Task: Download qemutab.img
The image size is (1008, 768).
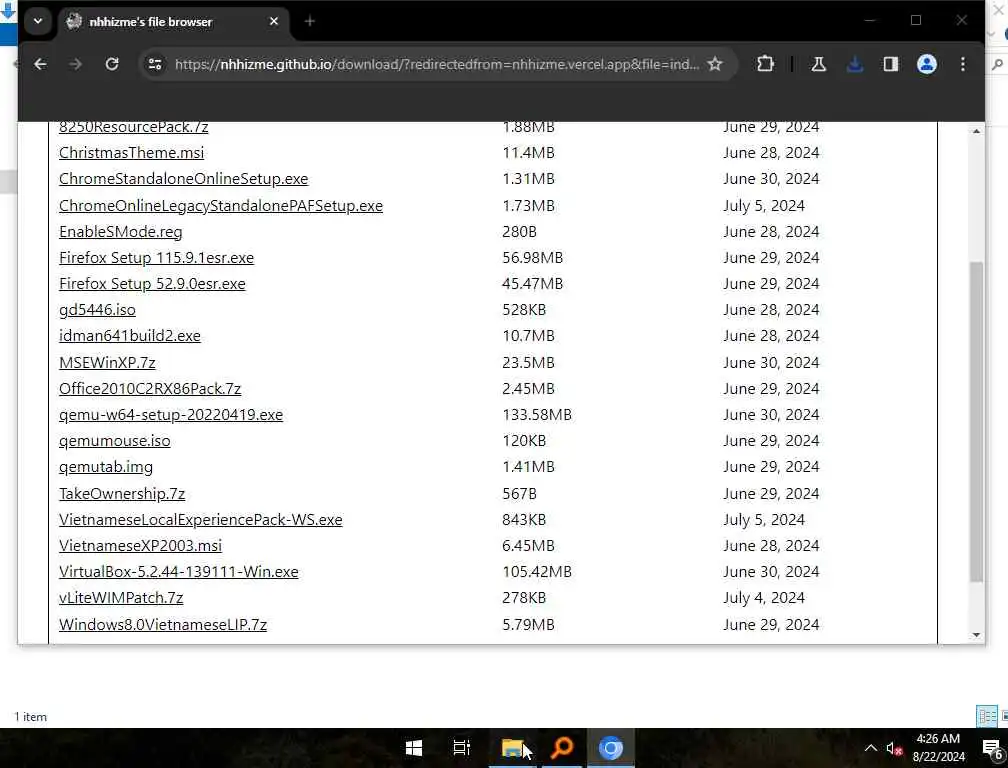Action: point(105,467)
